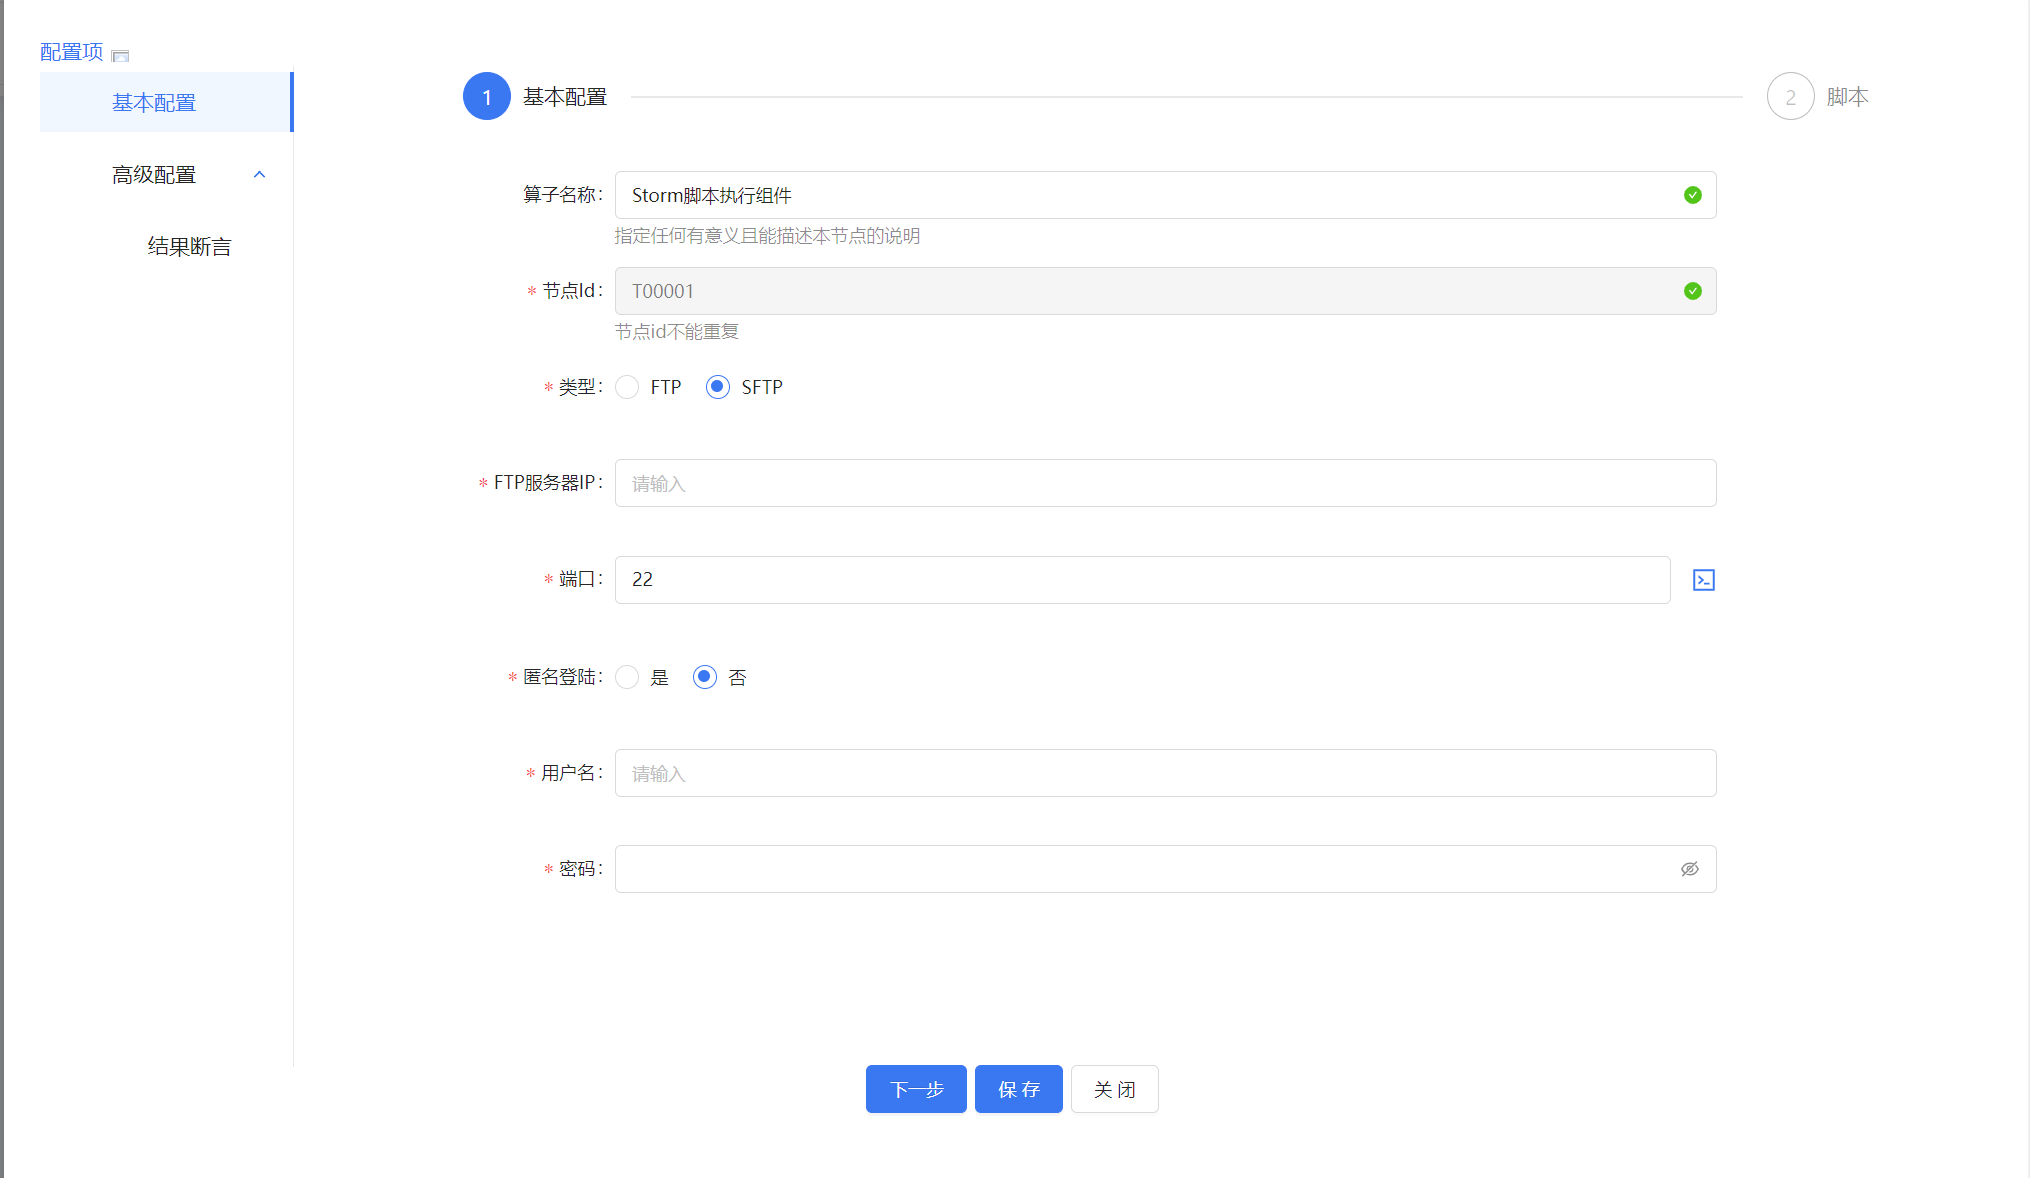This screenshot has width=2030, height=1178.
Task: Click the 下一步 button
Action: coord(916,1089)
